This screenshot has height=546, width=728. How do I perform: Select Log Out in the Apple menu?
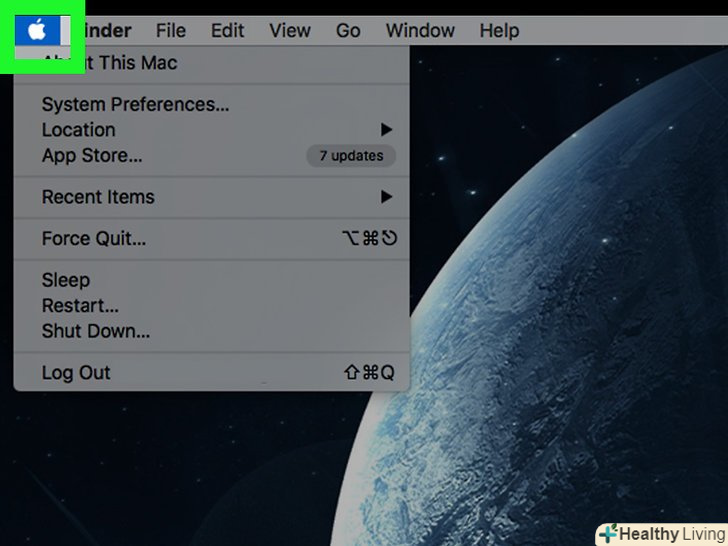point(212,372)
